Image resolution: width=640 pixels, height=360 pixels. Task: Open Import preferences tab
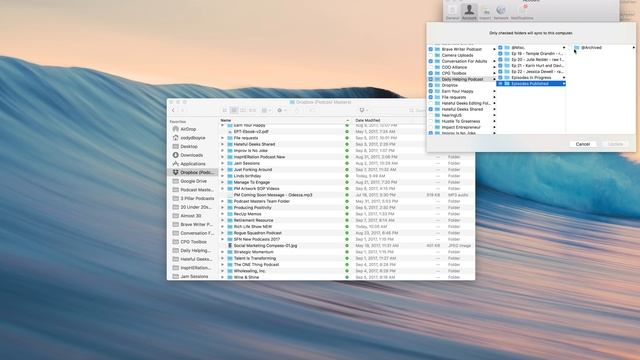[485, 12]
